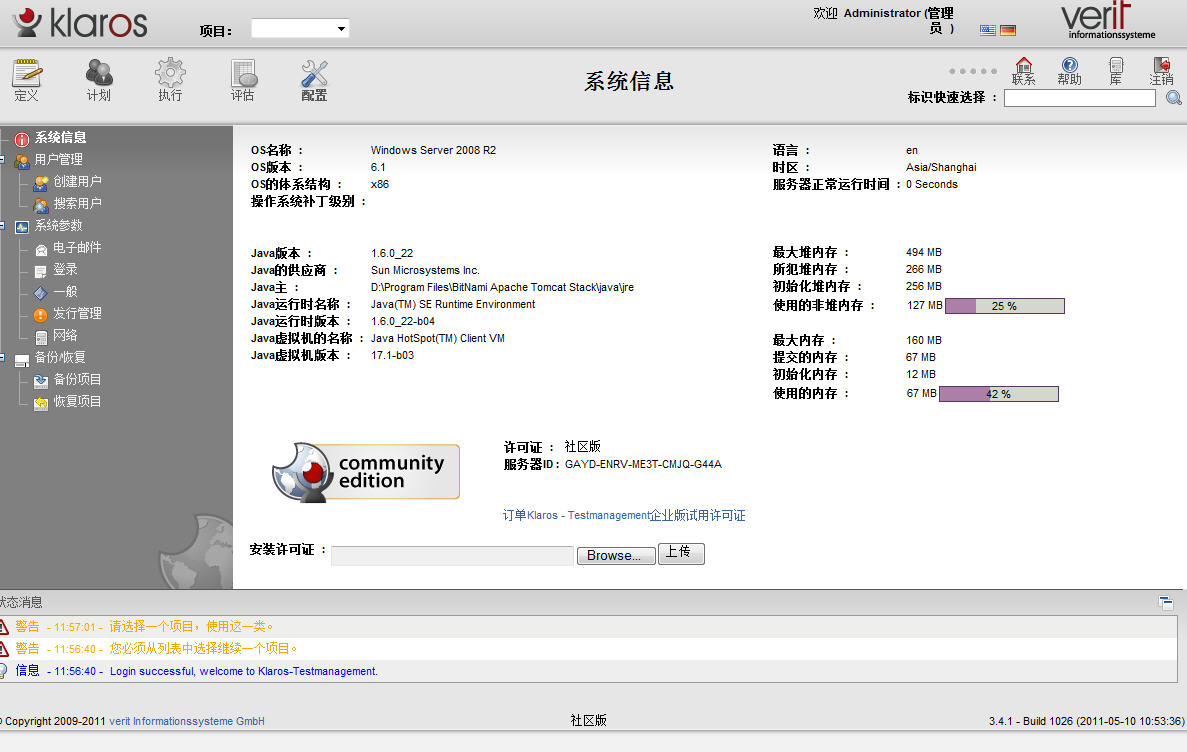Switch language using the German flag
Screen dimensions: 1187x752
pyautogui.click(x=1008, y=30)
